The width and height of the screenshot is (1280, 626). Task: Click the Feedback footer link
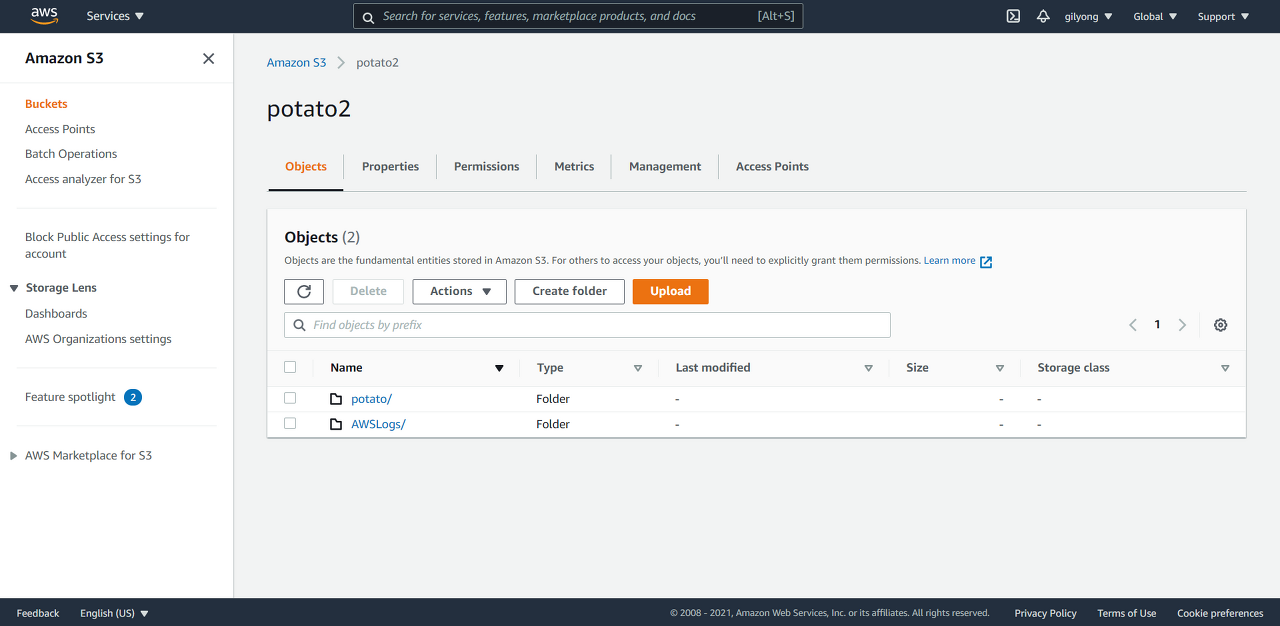point(38,613)
